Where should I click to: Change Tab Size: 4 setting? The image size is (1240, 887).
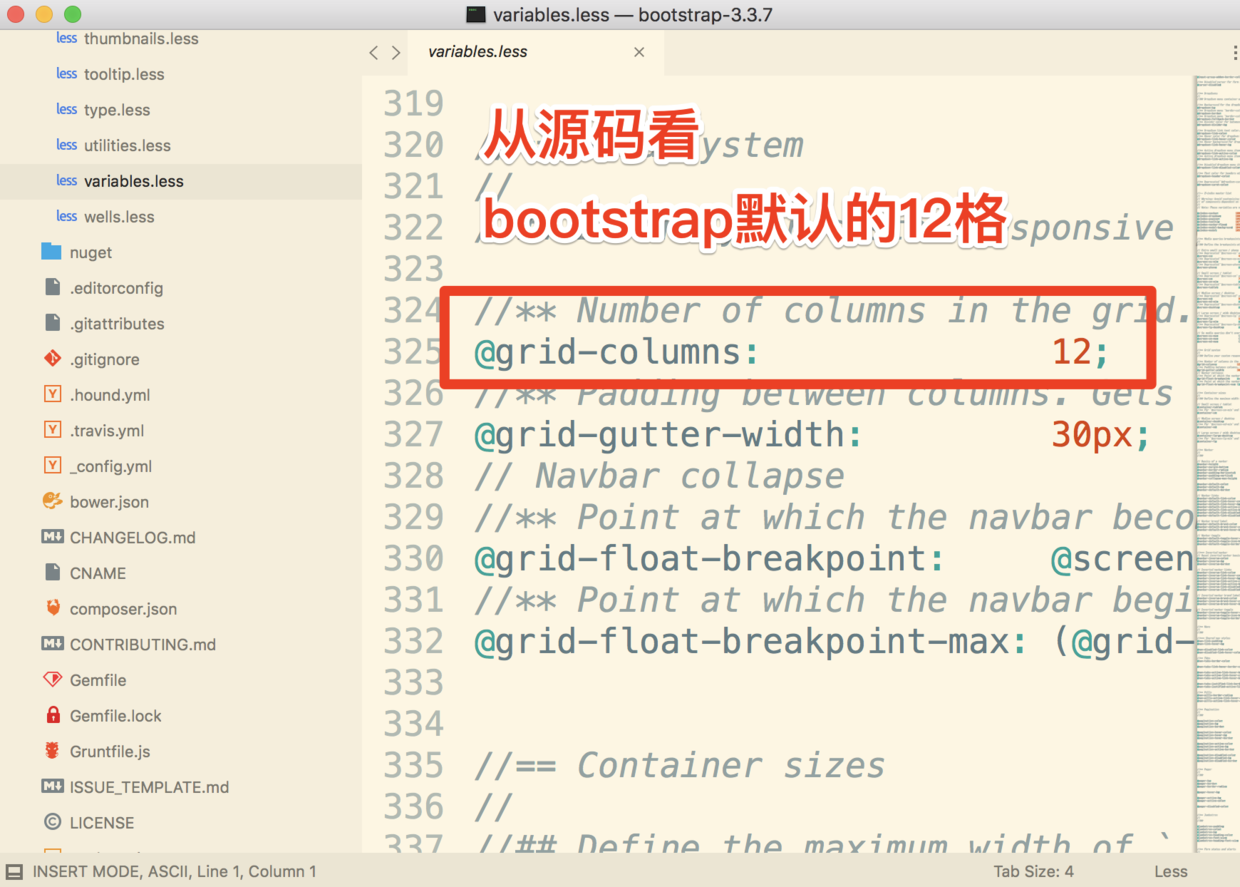(x=1033, y=871)
